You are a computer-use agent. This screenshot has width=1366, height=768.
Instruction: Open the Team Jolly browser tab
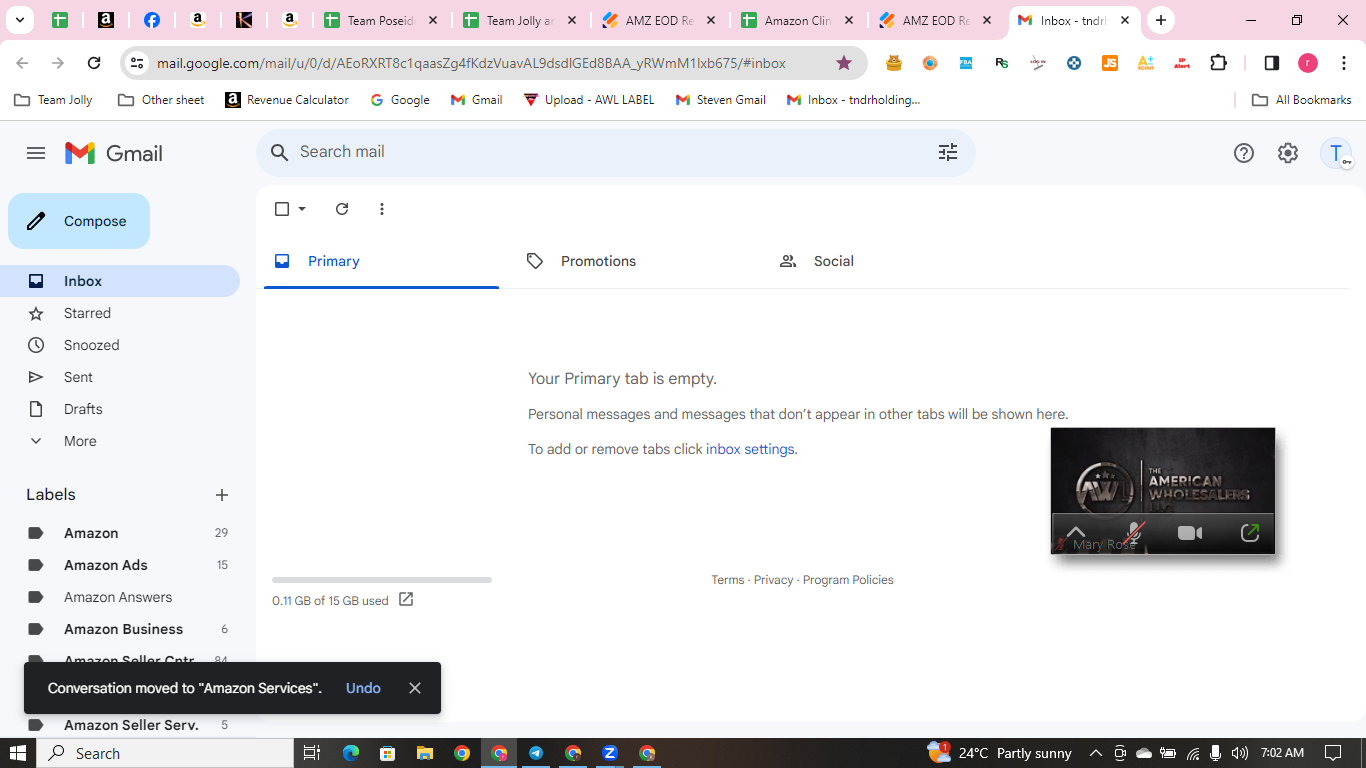[x=520, y=20]
